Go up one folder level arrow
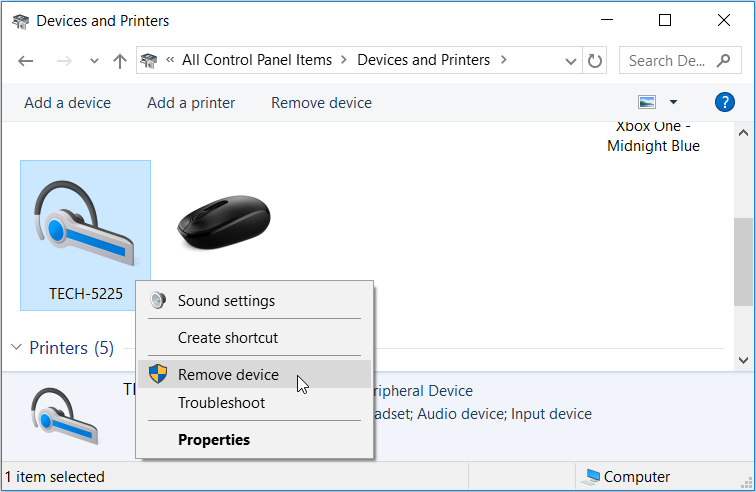 (x=120, y=61)
